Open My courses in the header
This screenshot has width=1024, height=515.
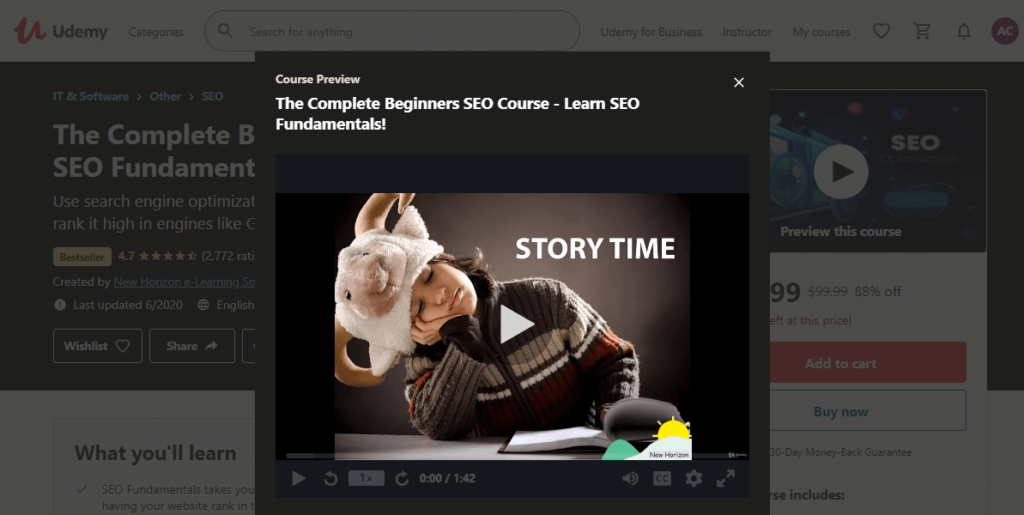[x=822, y=32]
